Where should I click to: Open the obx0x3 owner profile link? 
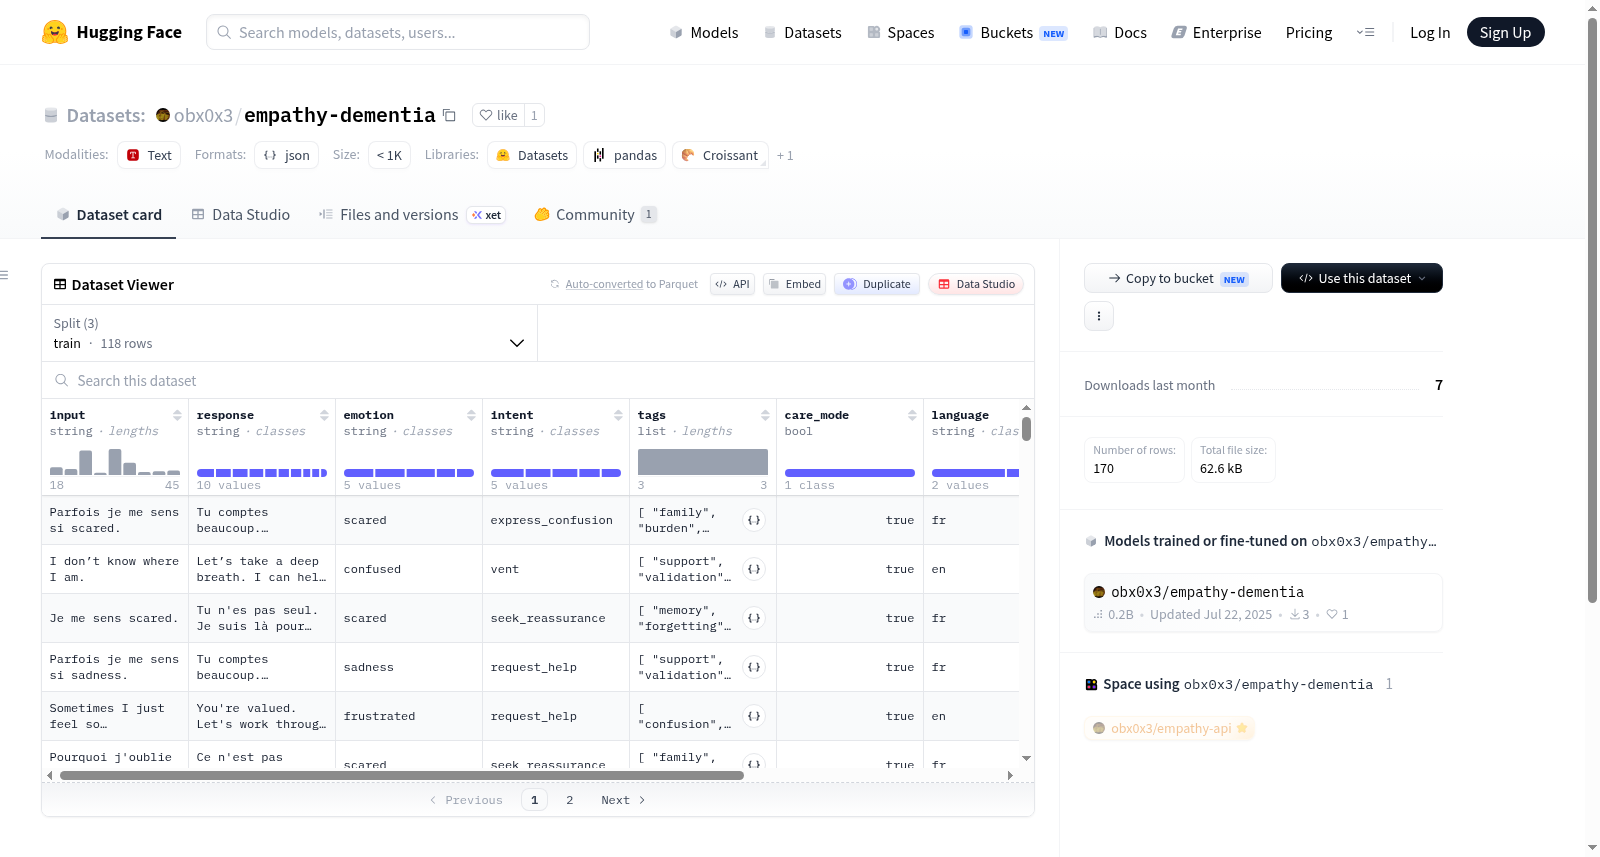(203, 116)
